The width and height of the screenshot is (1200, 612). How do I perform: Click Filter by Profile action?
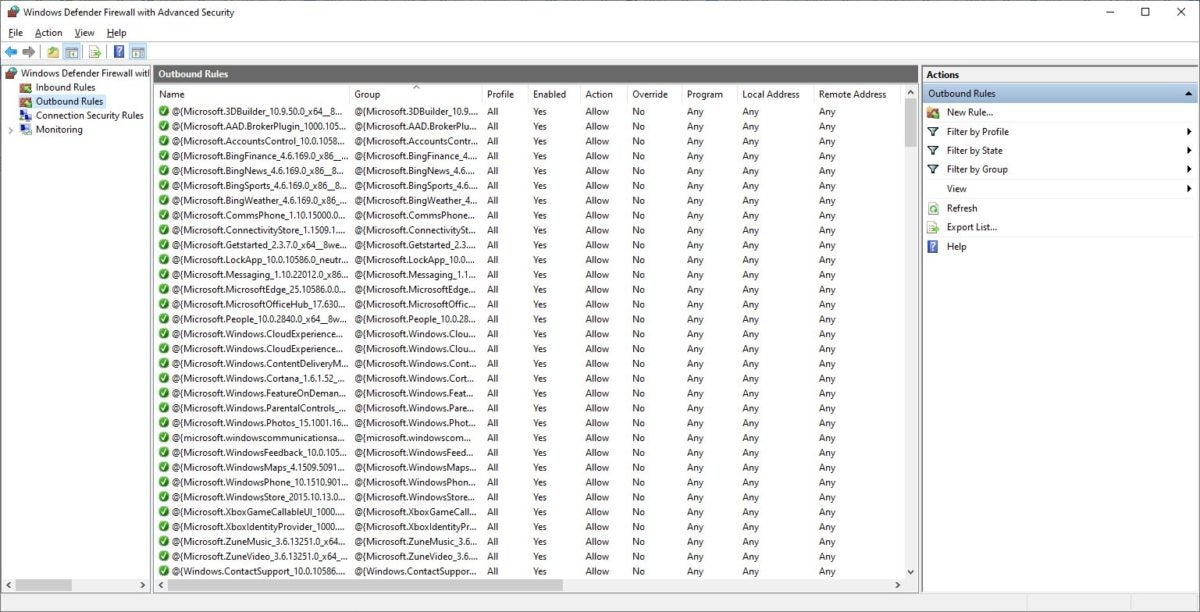pyautogui.click(x=978, y=131)
